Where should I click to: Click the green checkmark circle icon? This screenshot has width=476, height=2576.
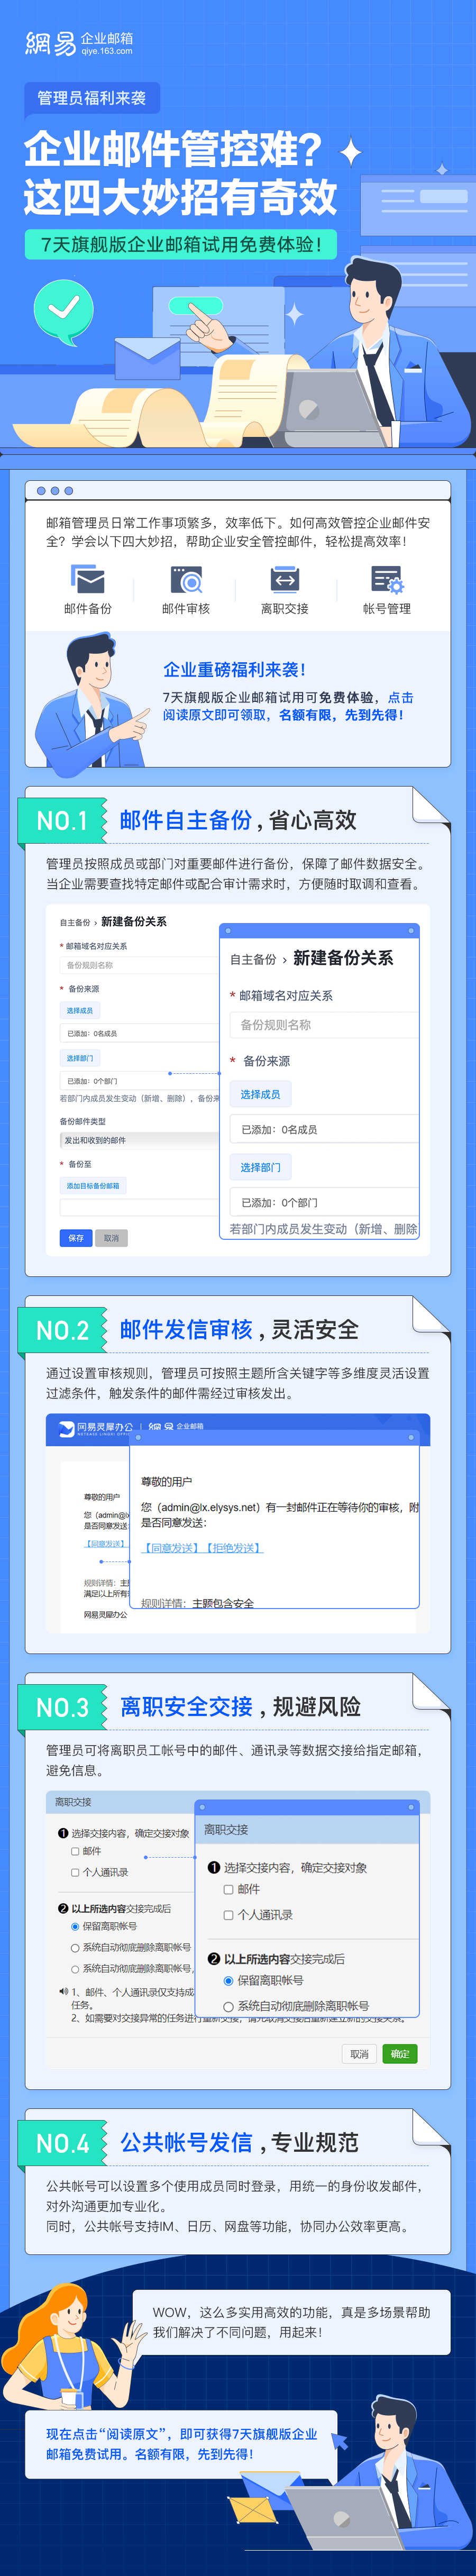click(x=63, y=311)
